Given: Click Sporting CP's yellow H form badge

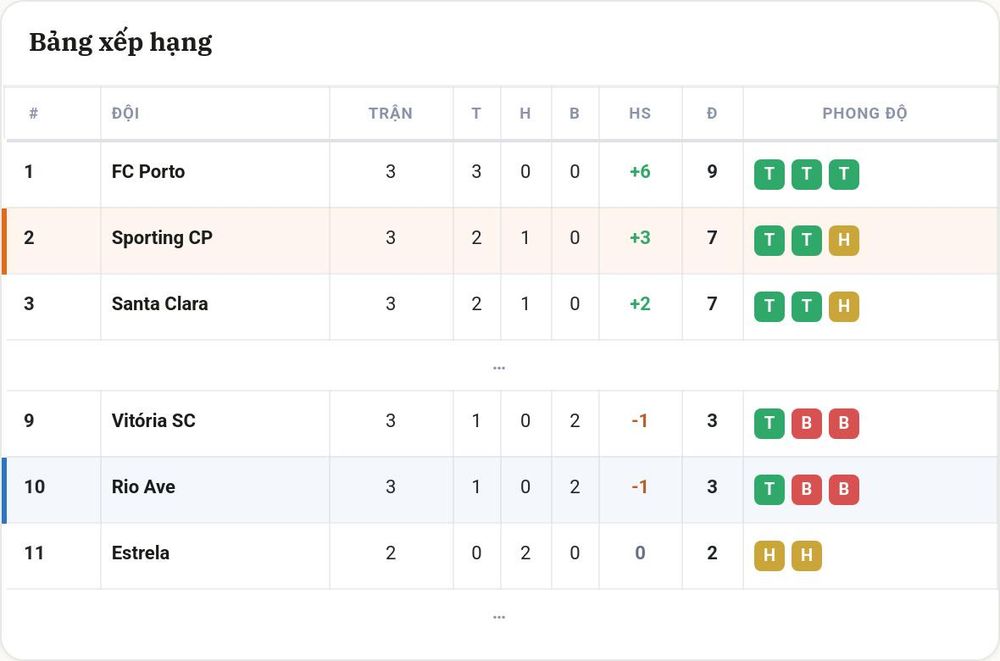Looking at the screenshot, I should click(x=844, y=241).
